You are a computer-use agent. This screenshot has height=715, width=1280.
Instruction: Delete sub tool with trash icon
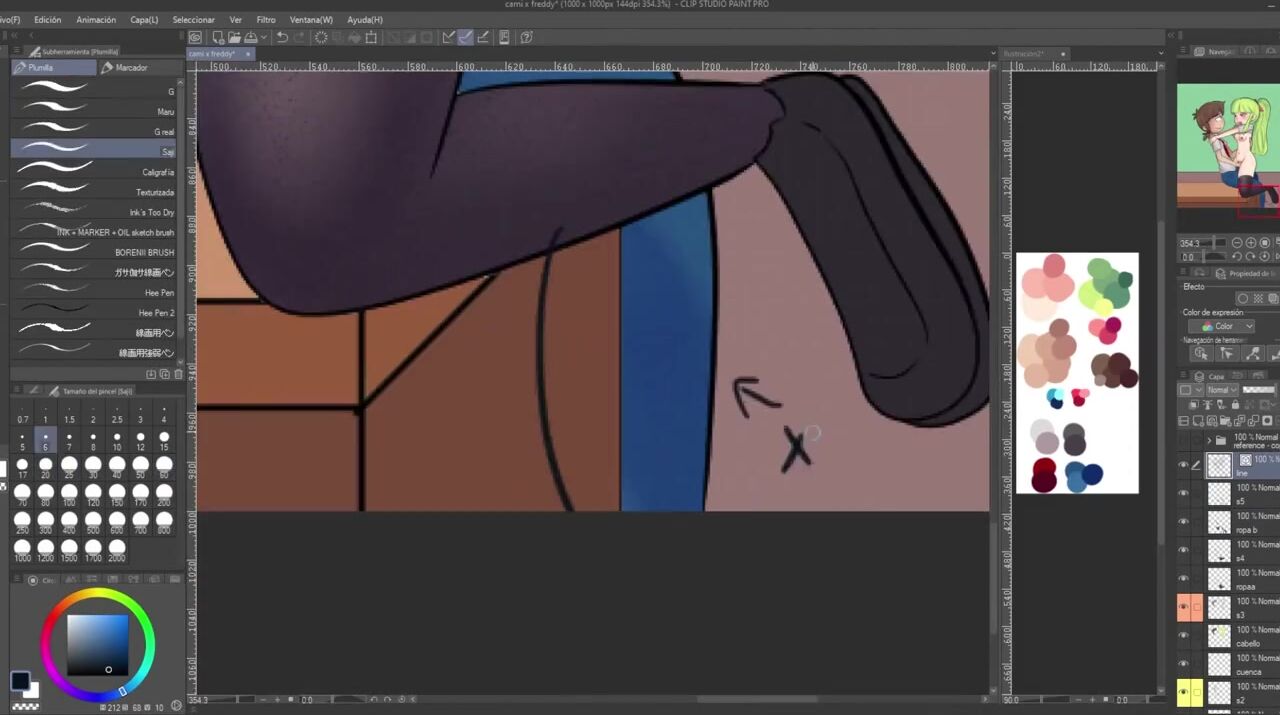(x=178, y=374)
